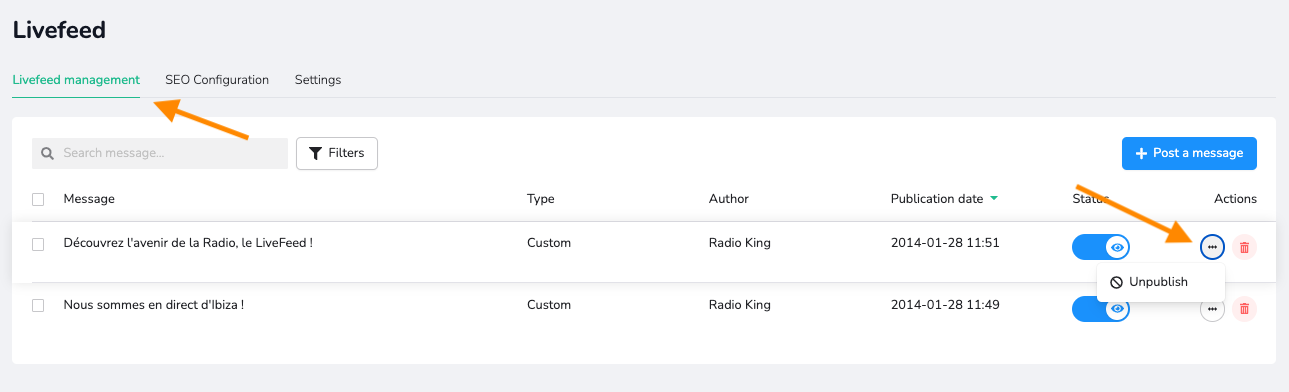Viewport: 1289px width, 392px height.
Task: Sort by the Publication date arrow
Action: [x=993, y=198]
